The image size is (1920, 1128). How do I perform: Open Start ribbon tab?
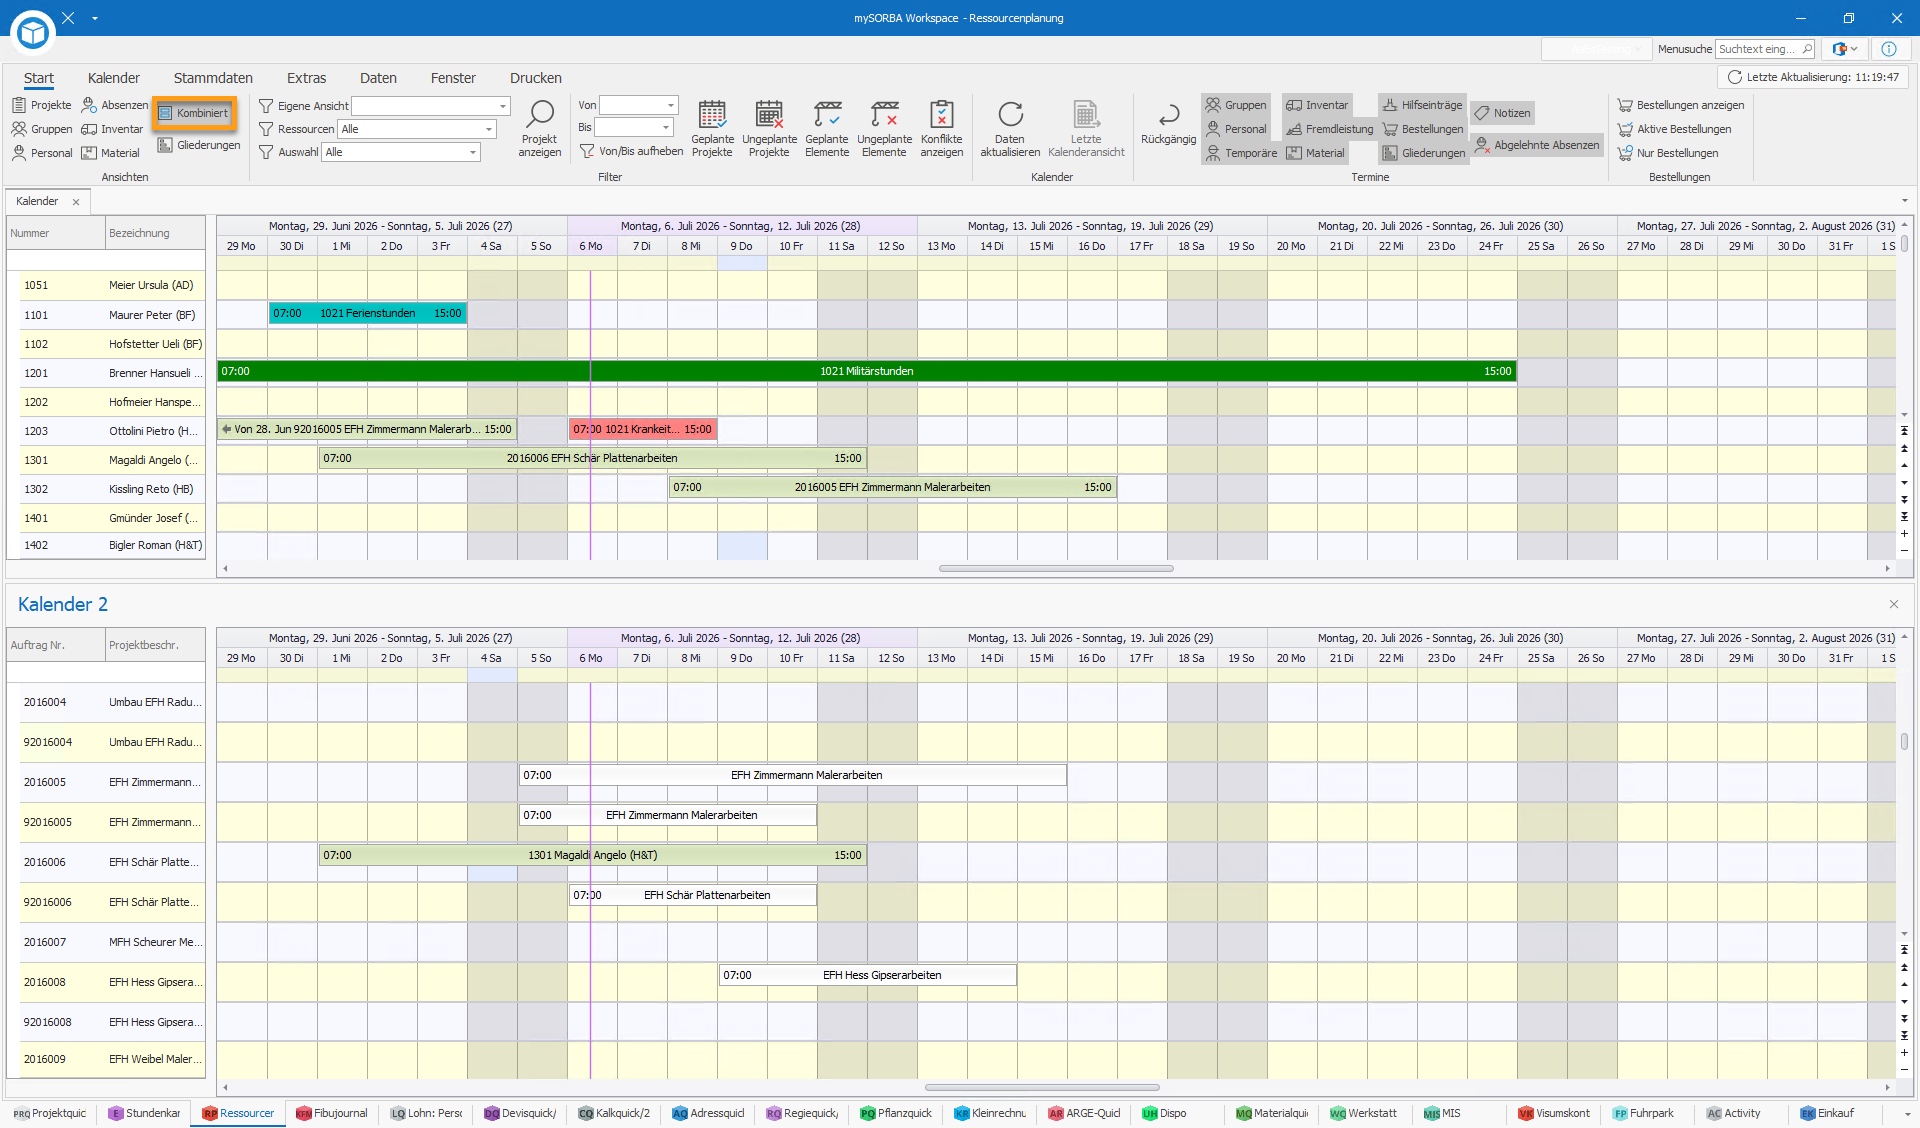[x=39, y=78]
